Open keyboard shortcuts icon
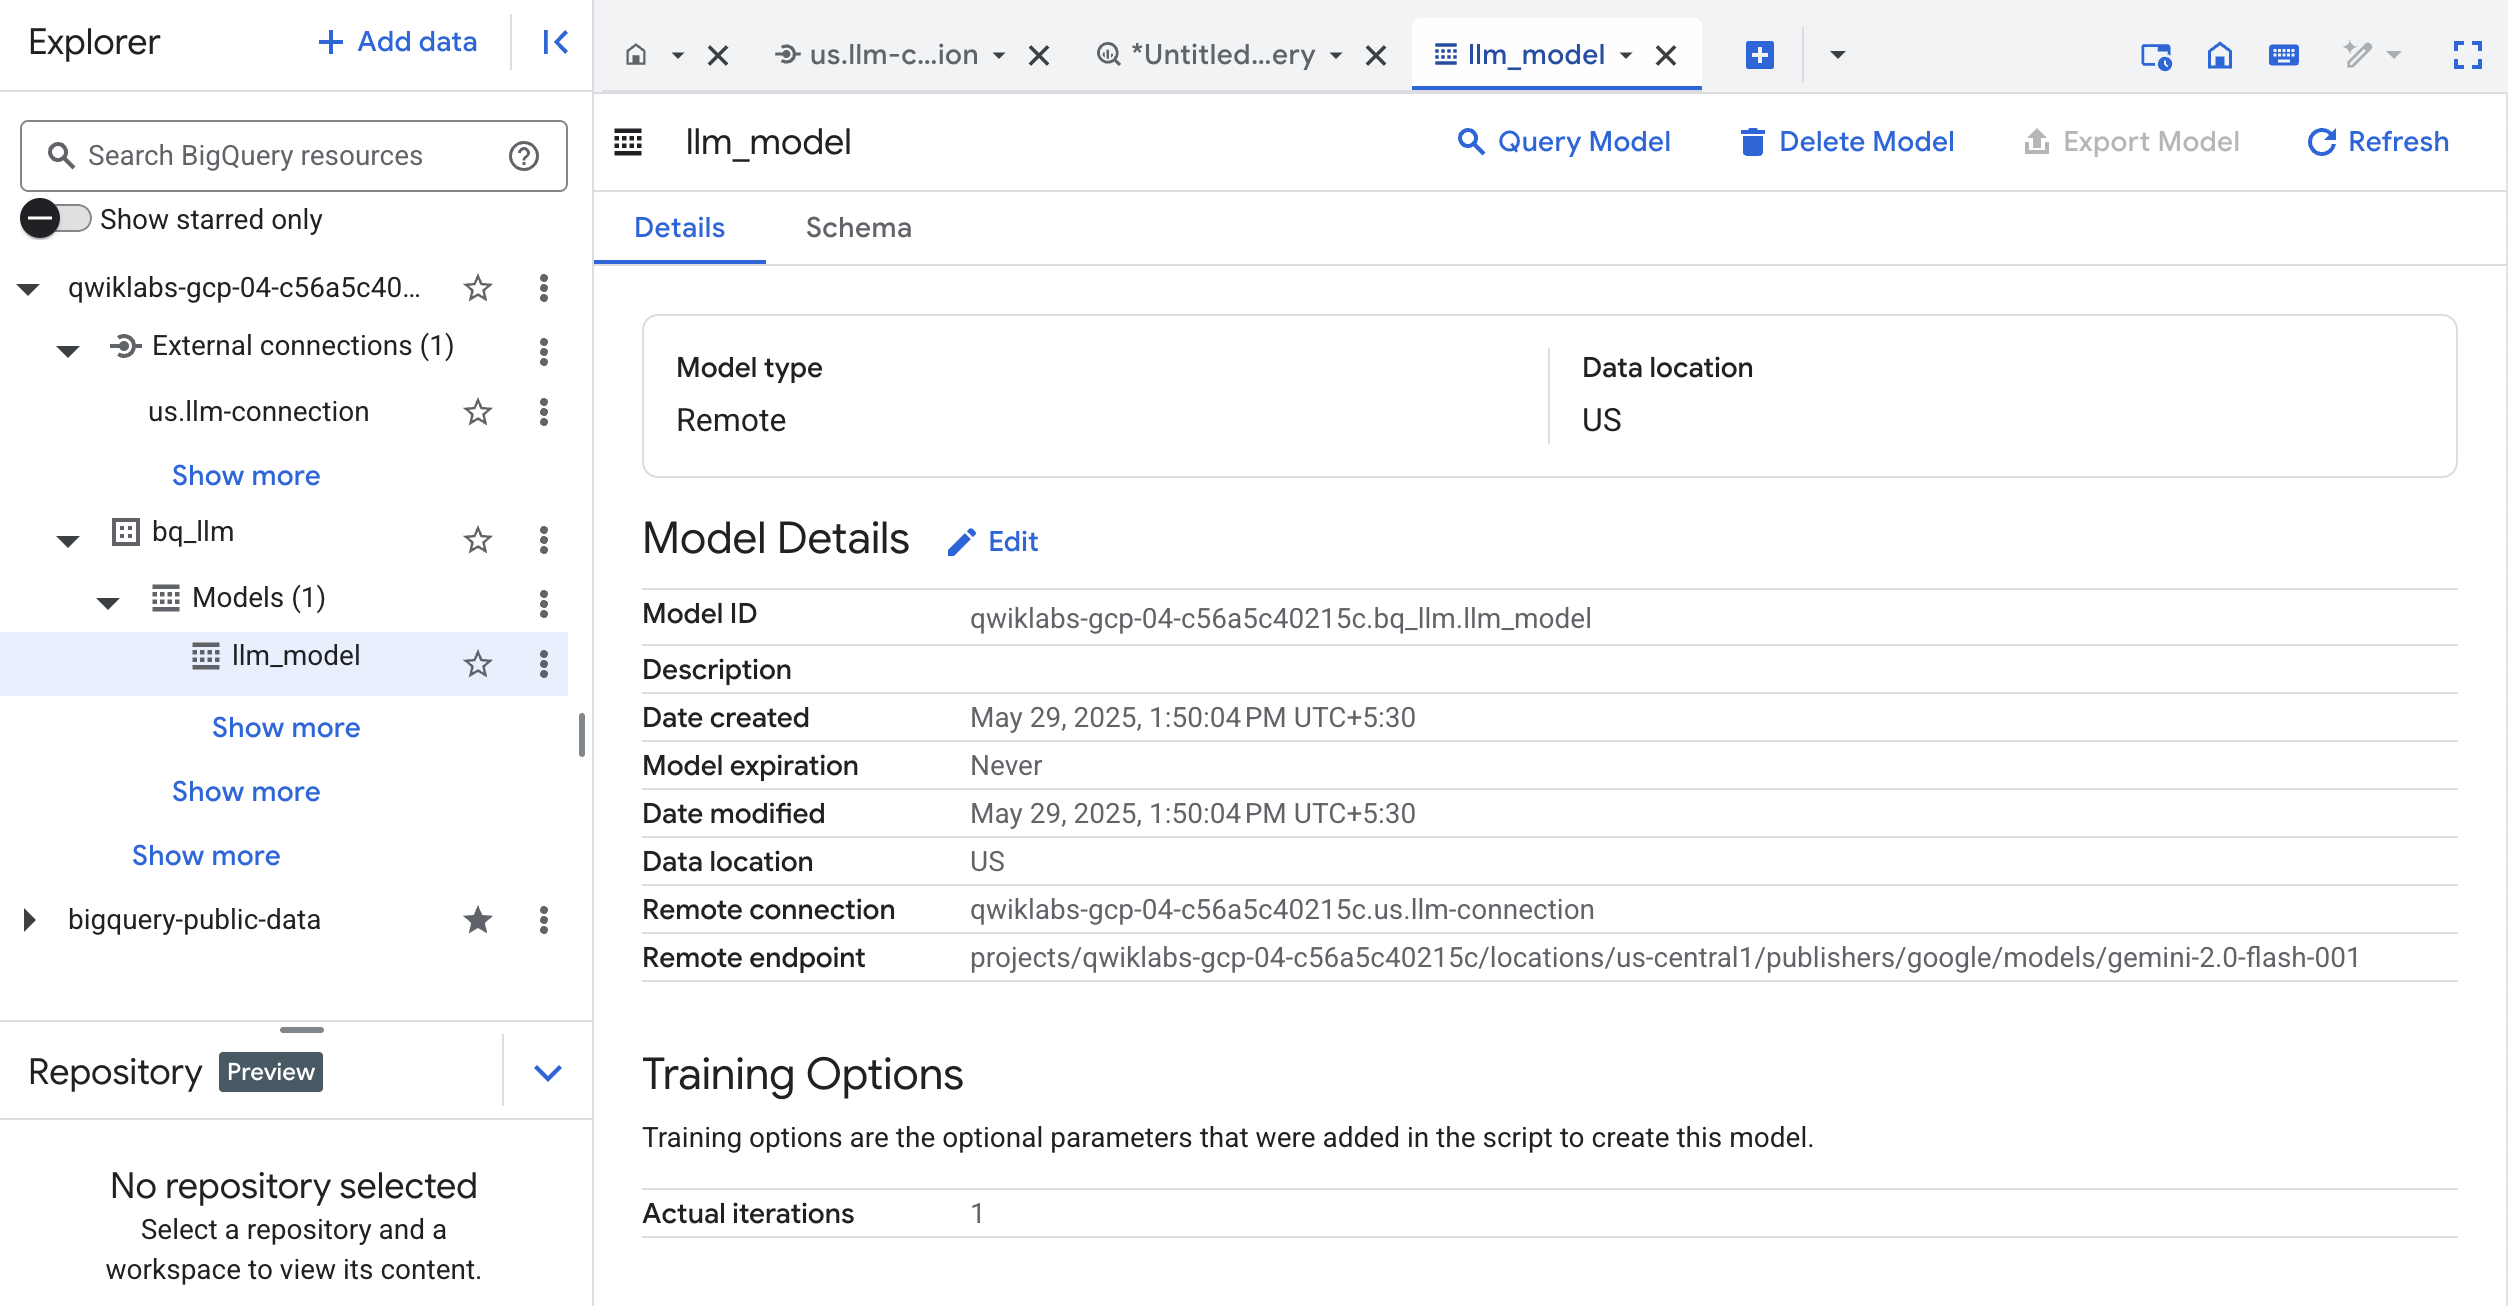 (2284, 55)
